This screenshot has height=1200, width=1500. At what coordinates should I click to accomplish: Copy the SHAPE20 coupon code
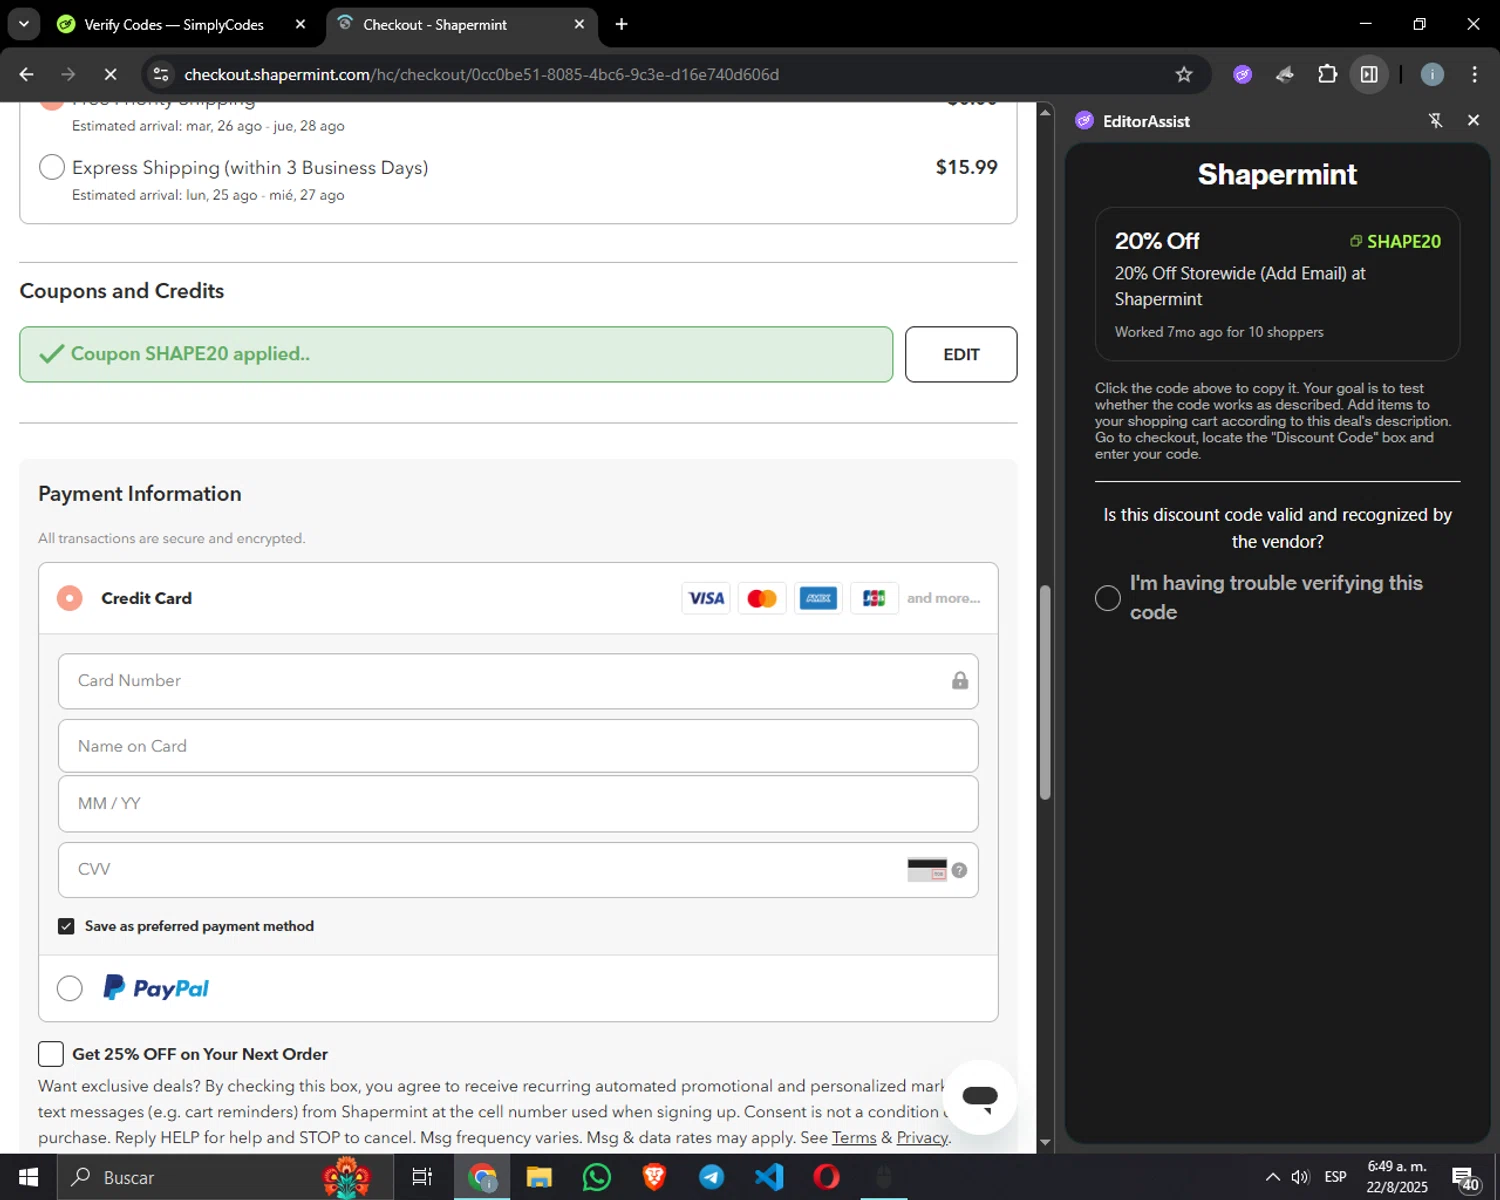(1395, 241)
